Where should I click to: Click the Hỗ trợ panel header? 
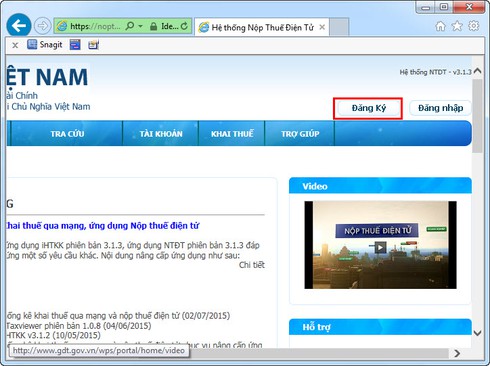click(380, 327)
